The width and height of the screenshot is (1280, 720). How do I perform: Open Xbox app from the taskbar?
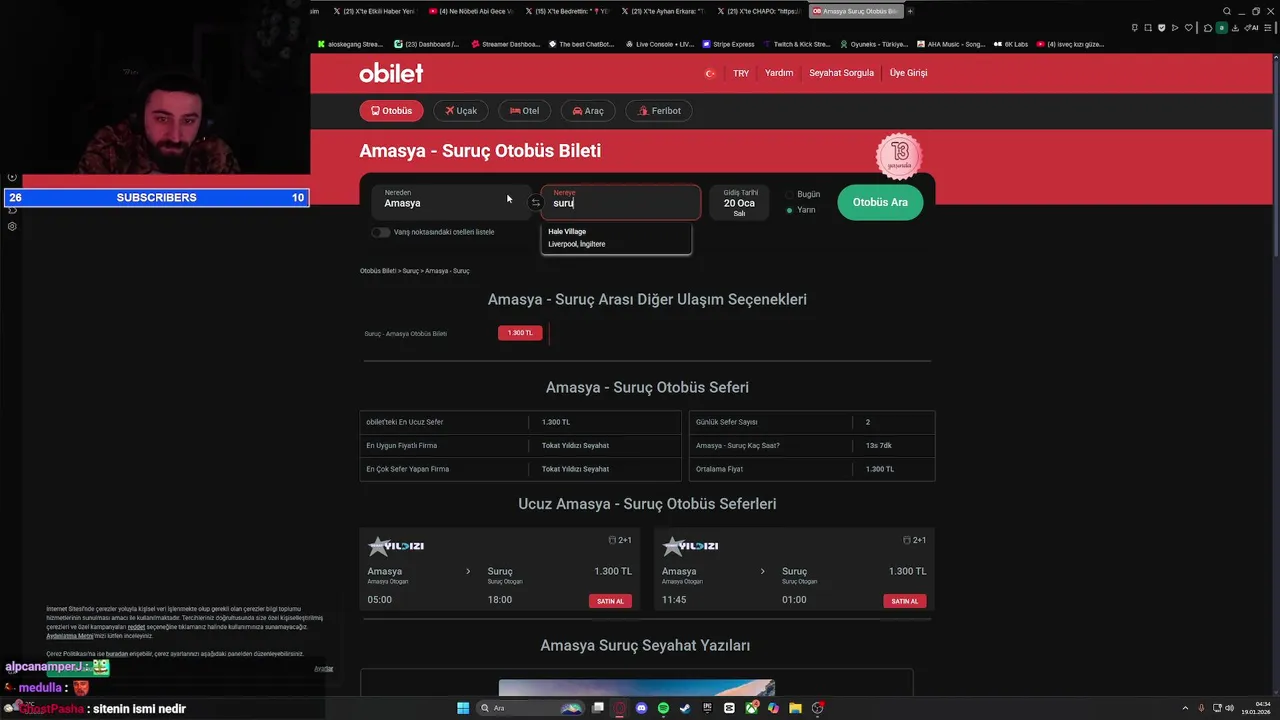click(x=751, y=708)
